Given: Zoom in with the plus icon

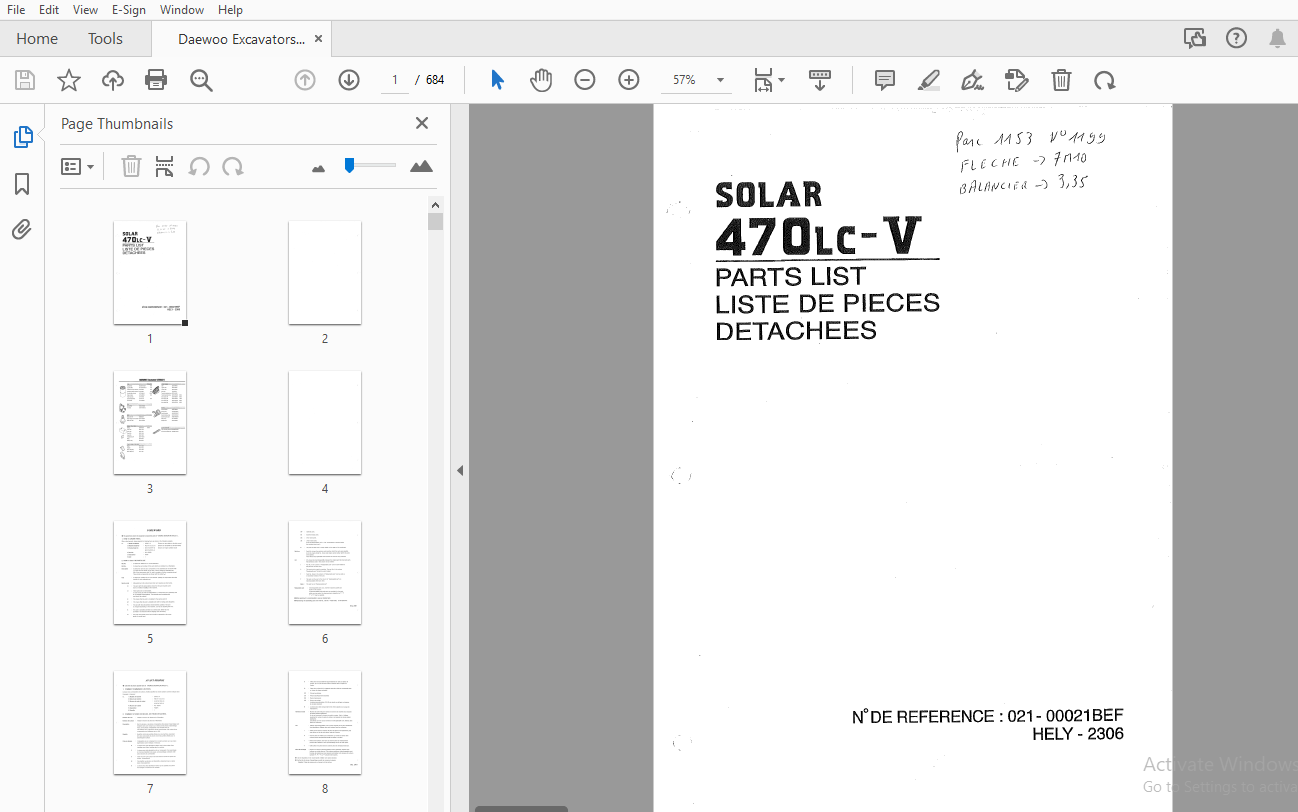Looking at the screenshot, I should pos(629,80).
